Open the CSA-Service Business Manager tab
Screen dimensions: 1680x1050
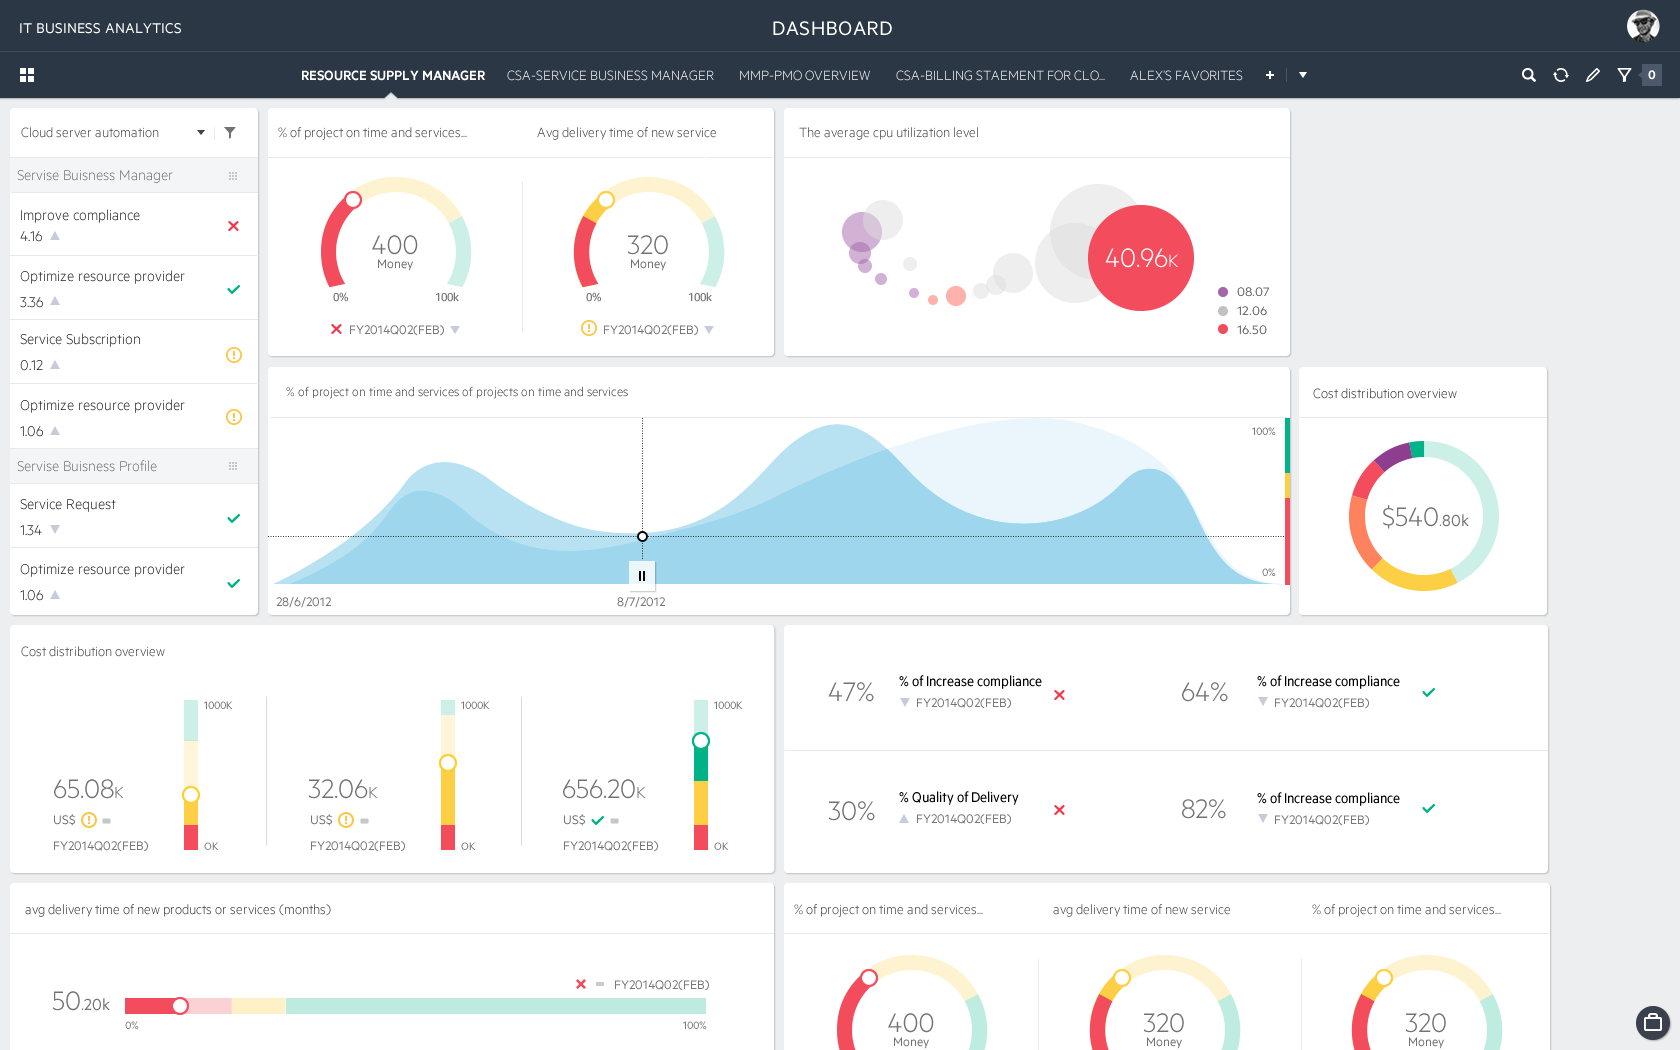(x=610, y=75)
